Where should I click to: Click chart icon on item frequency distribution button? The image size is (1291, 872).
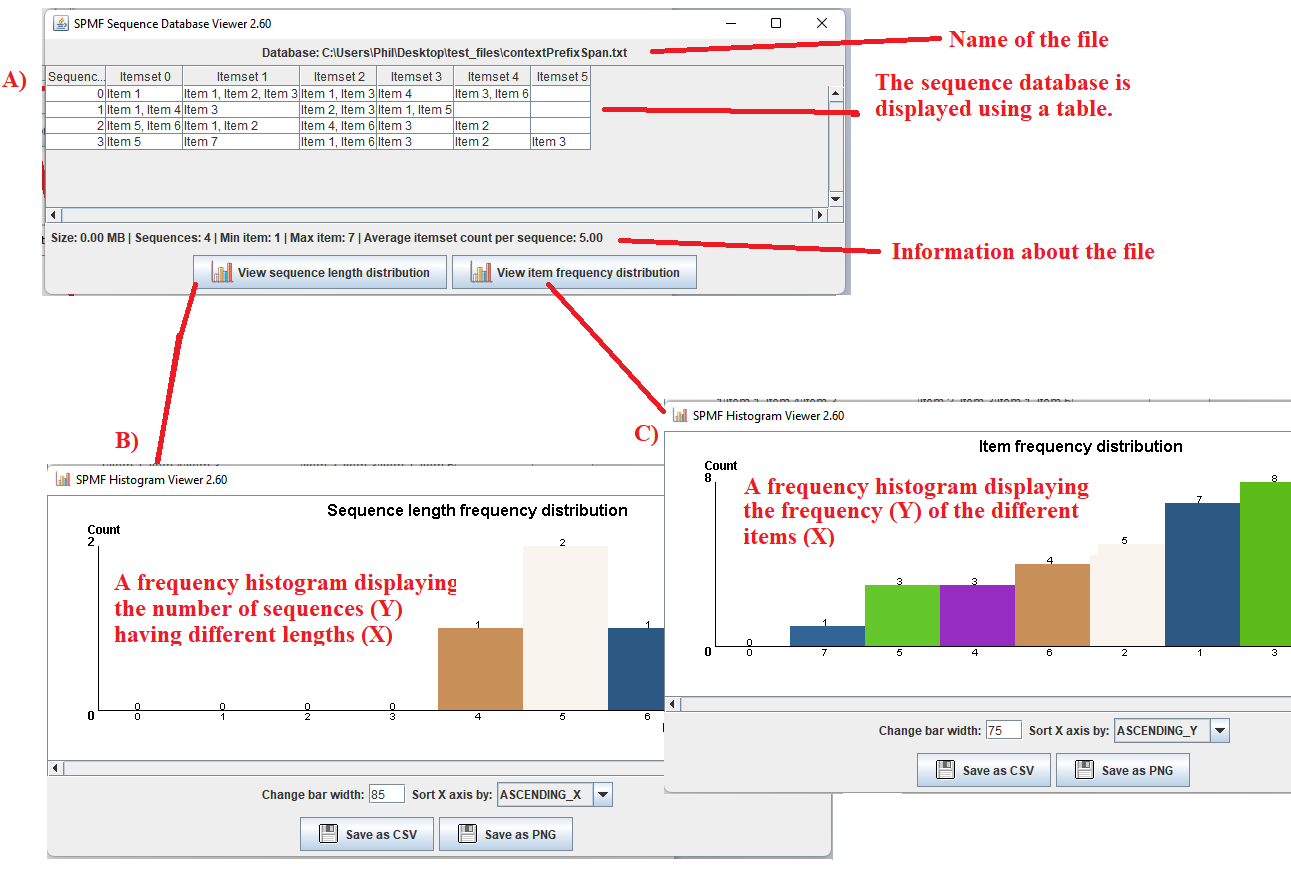(x=481, y=272)
